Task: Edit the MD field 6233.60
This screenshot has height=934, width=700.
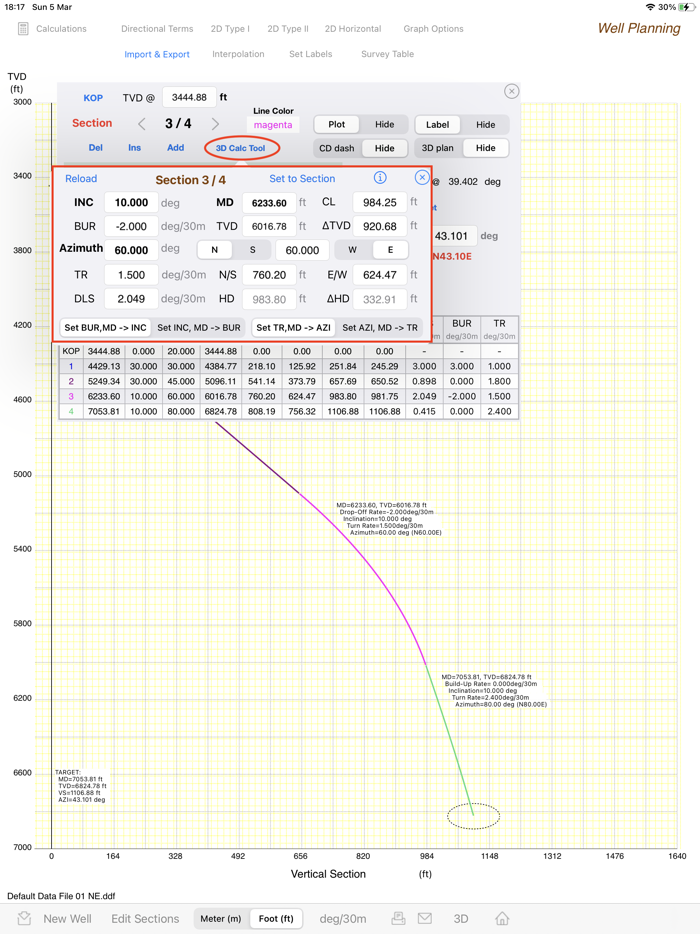Action: pyautogui.click(x=269, y=203)
